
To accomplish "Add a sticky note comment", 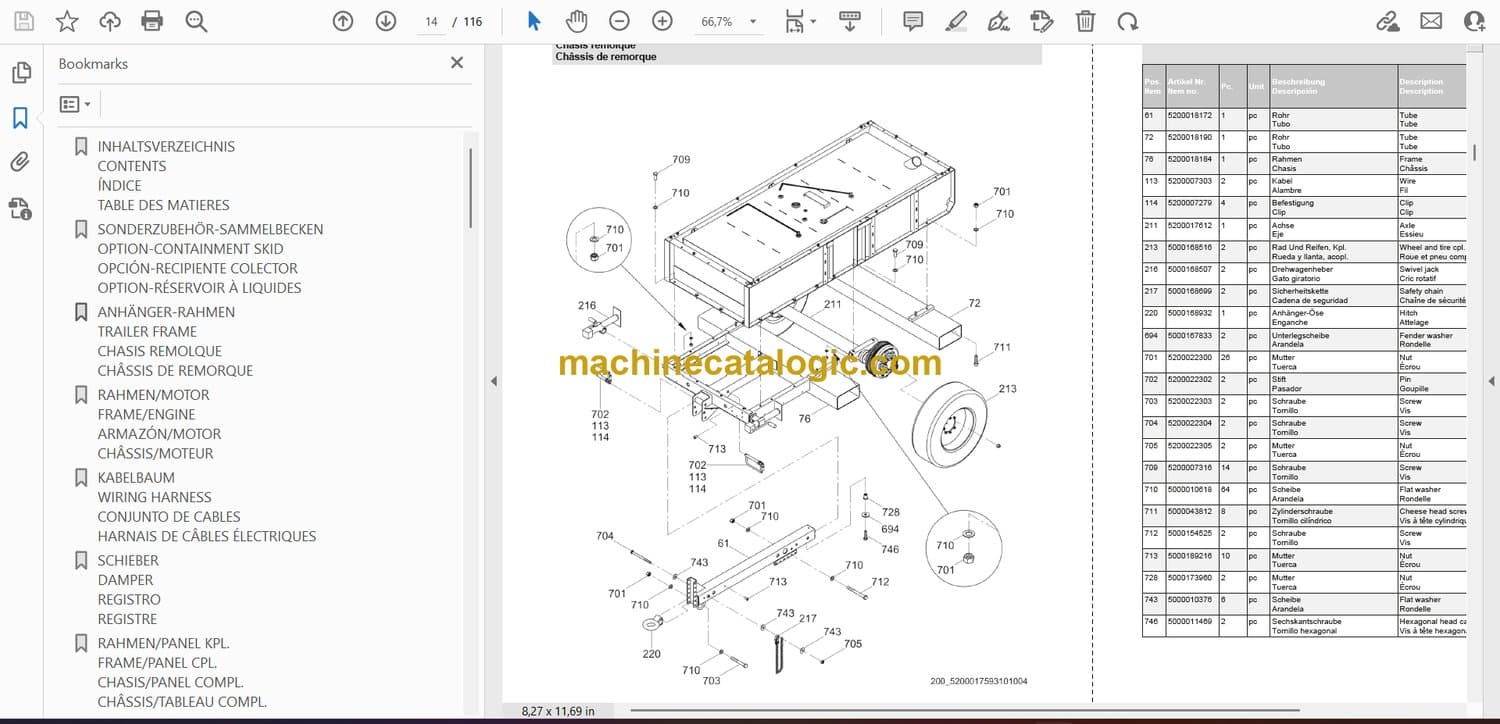I will (913, 21).
